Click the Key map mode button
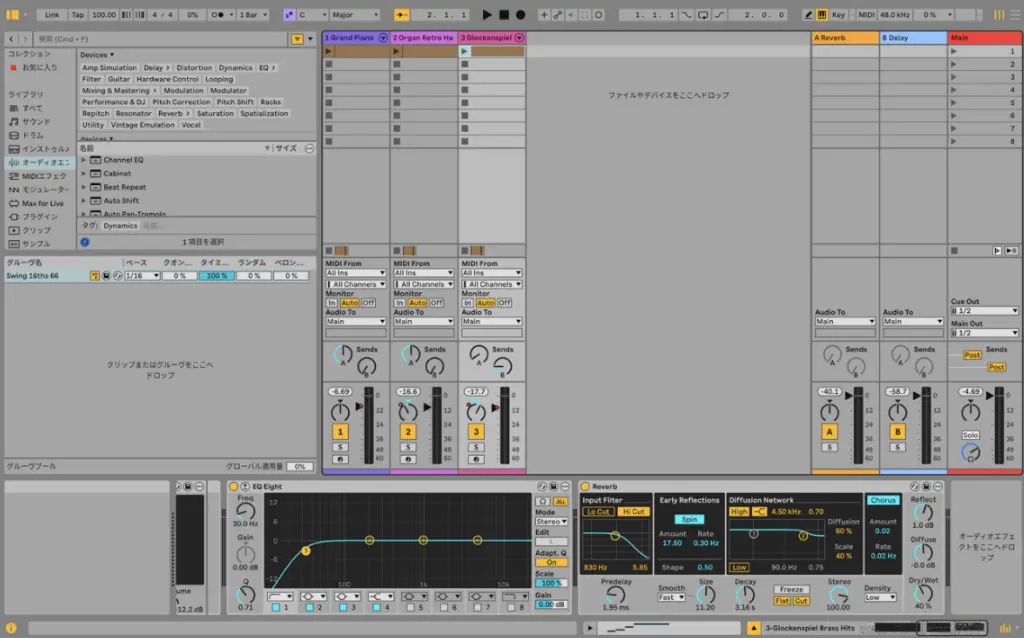The width and height of the screenshot is (1024, 638). click(839, 14)
